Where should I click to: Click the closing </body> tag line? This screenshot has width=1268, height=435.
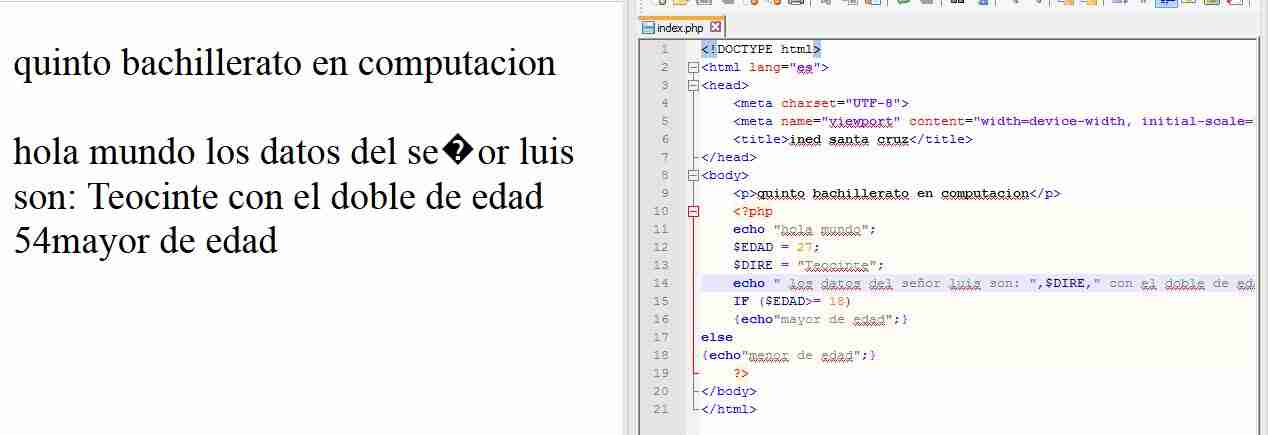coord(729,391)
